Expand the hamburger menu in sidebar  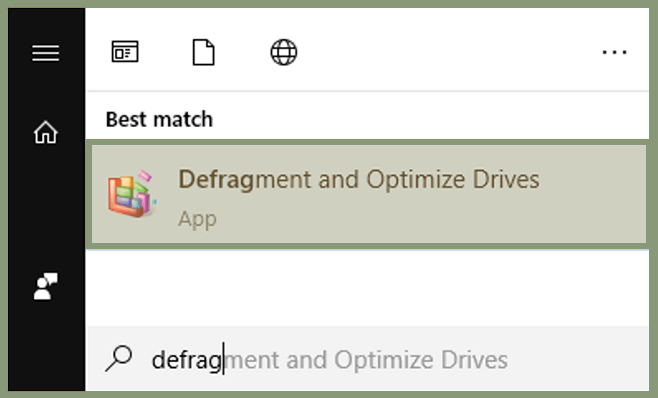tap(46, 53)
